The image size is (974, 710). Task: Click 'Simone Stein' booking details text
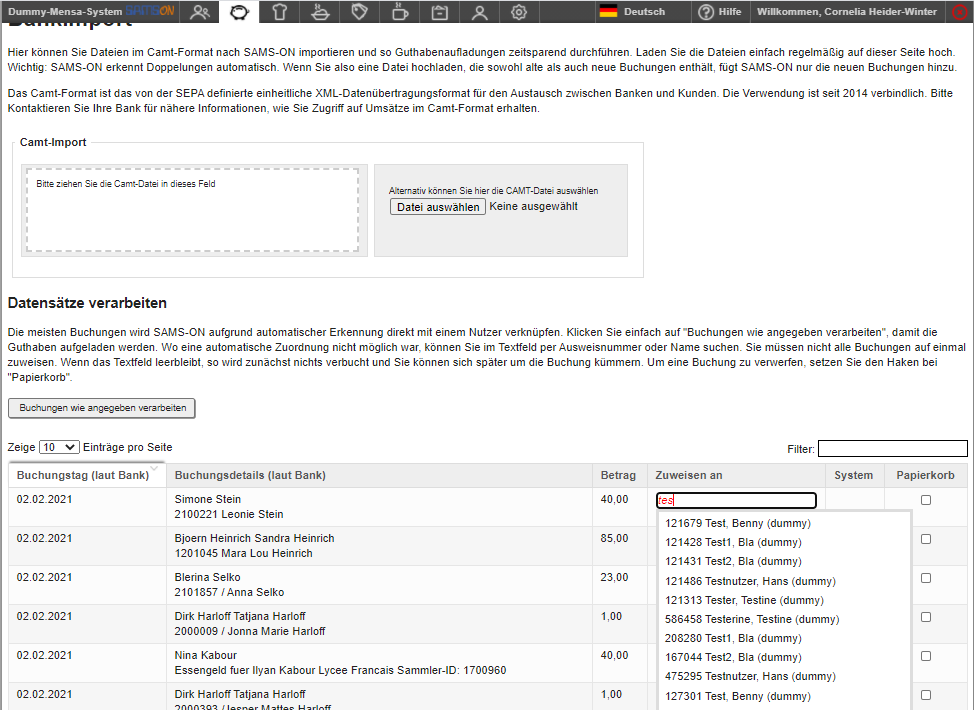[x=207, y=499]
